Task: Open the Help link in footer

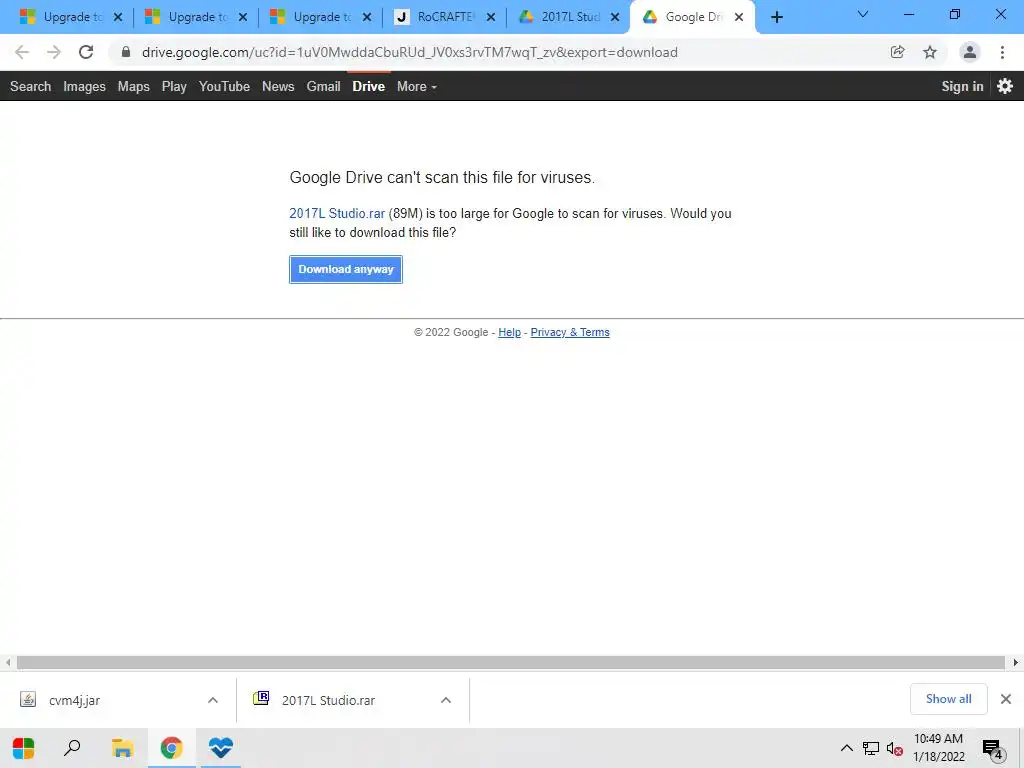Action: (x=509, y=332)
